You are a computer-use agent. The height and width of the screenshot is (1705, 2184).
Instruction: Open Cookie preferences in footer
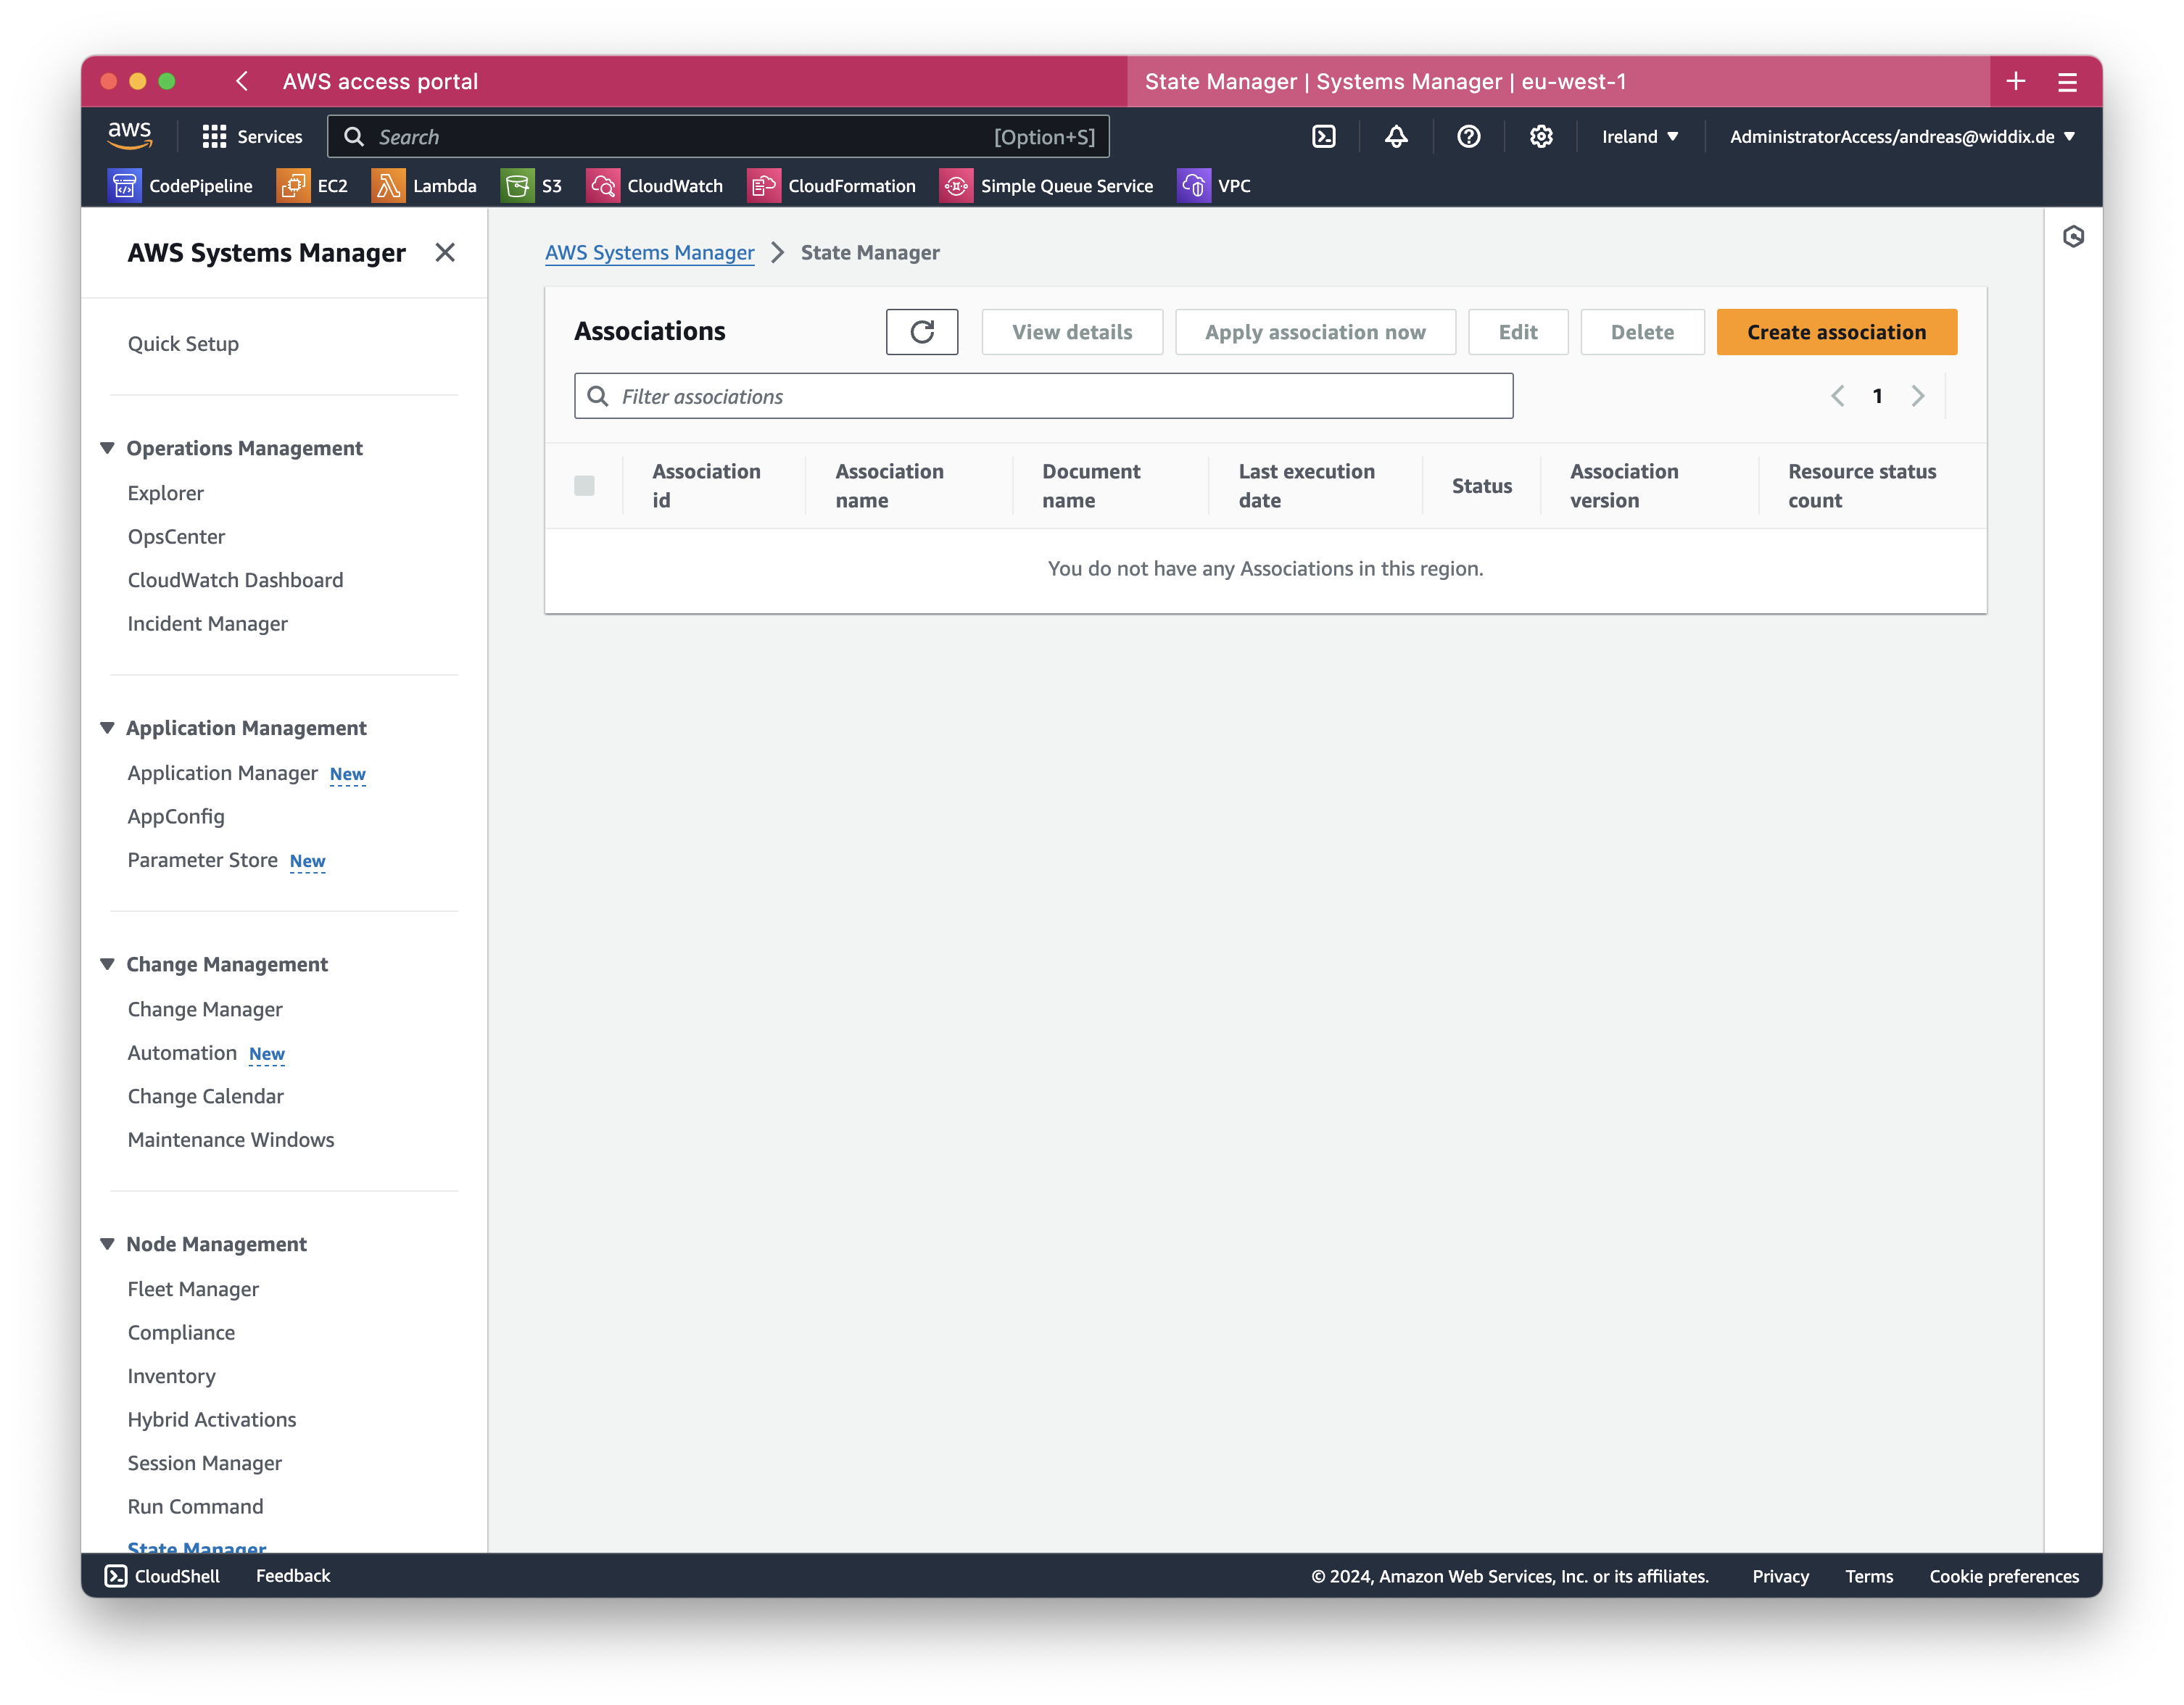pyautogui.click(x=2004, y=1576)
